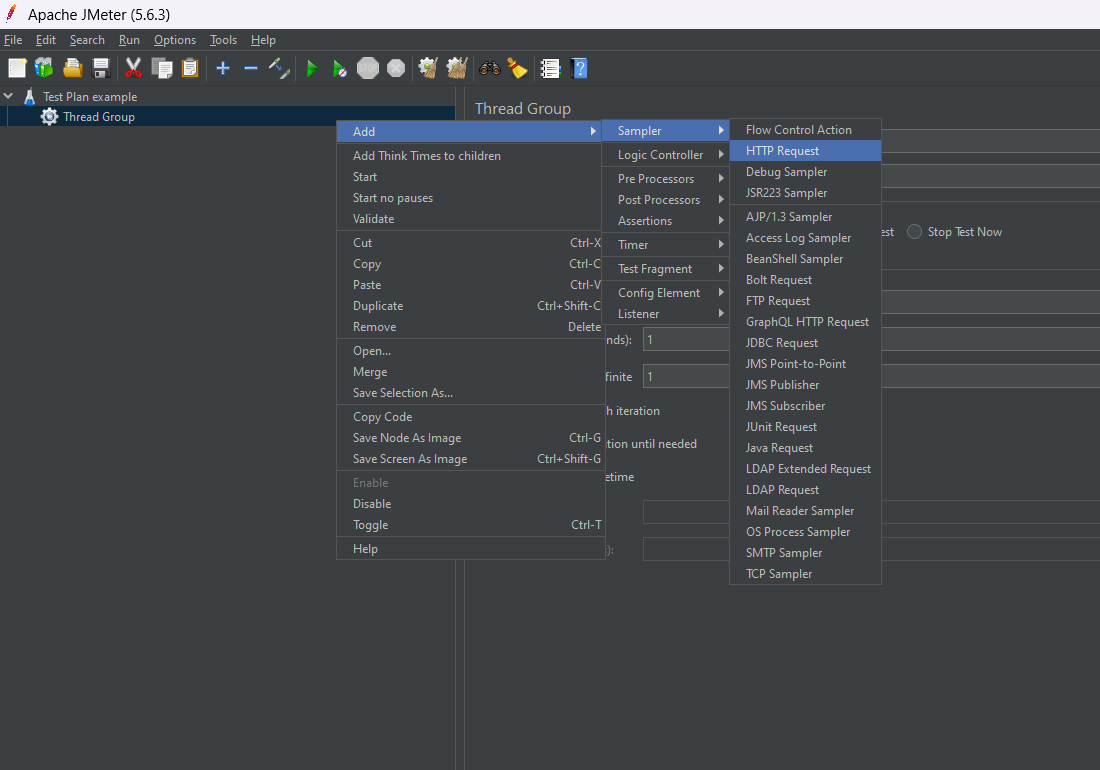Click the Collapse All minus icon
Image resolution: width=1100 pixels, height=770 pixels.
tap(250, 68)
